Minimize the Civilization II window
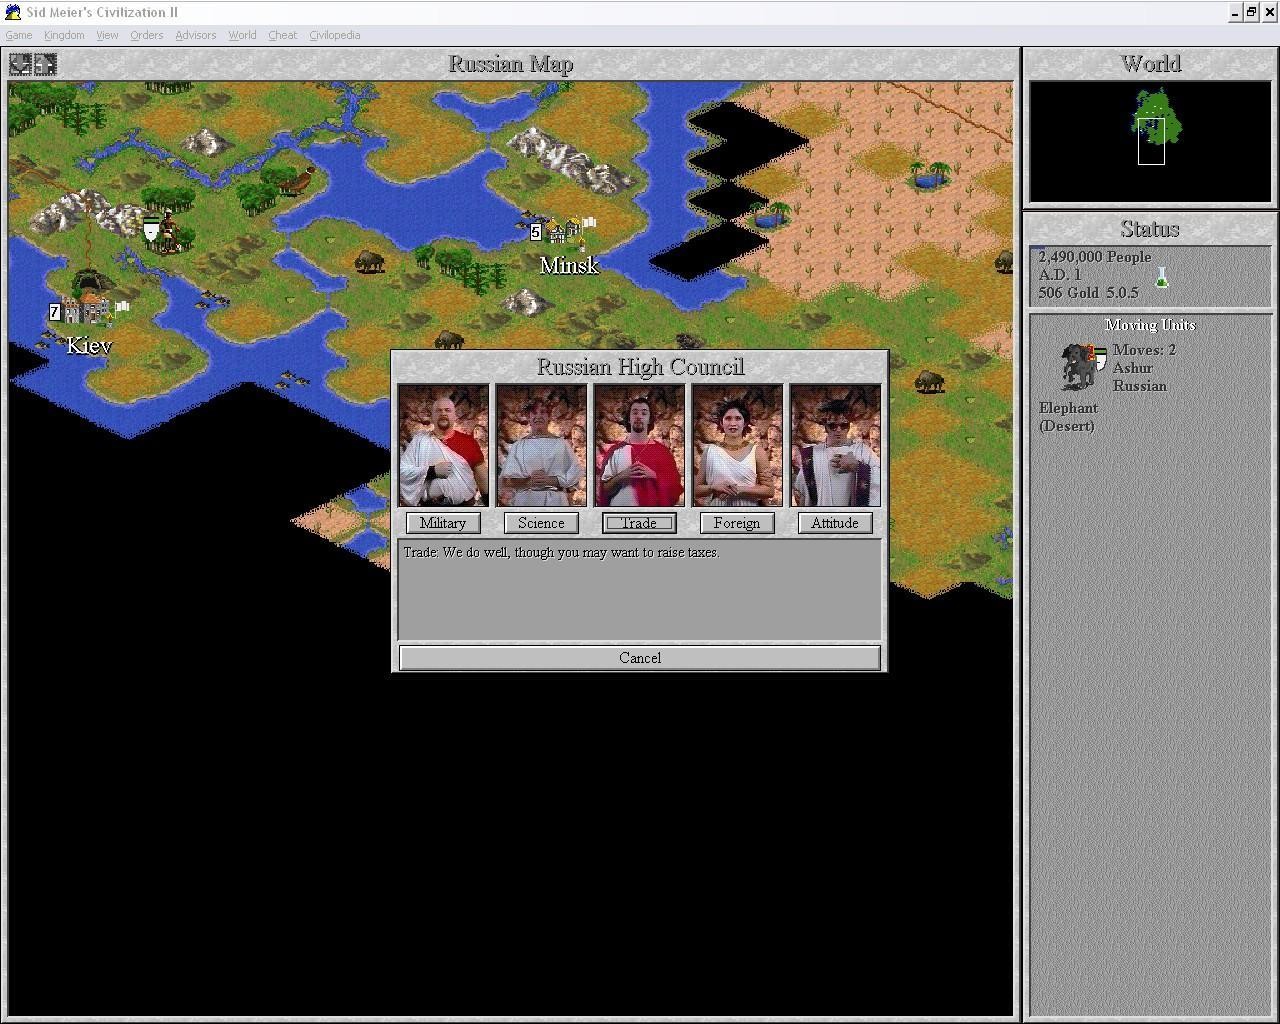Viewport: 1280px width, 1024px height. point(1236,12)
